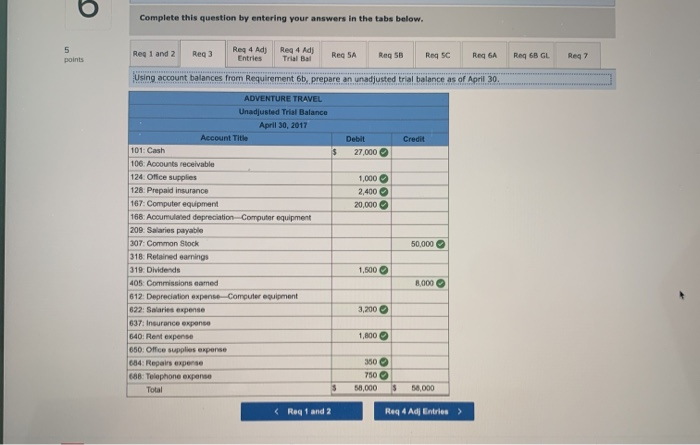This screenshot has height=445, width=700.
Task: Click green check beside Office supplies 1,000
Action: point(383,179)
